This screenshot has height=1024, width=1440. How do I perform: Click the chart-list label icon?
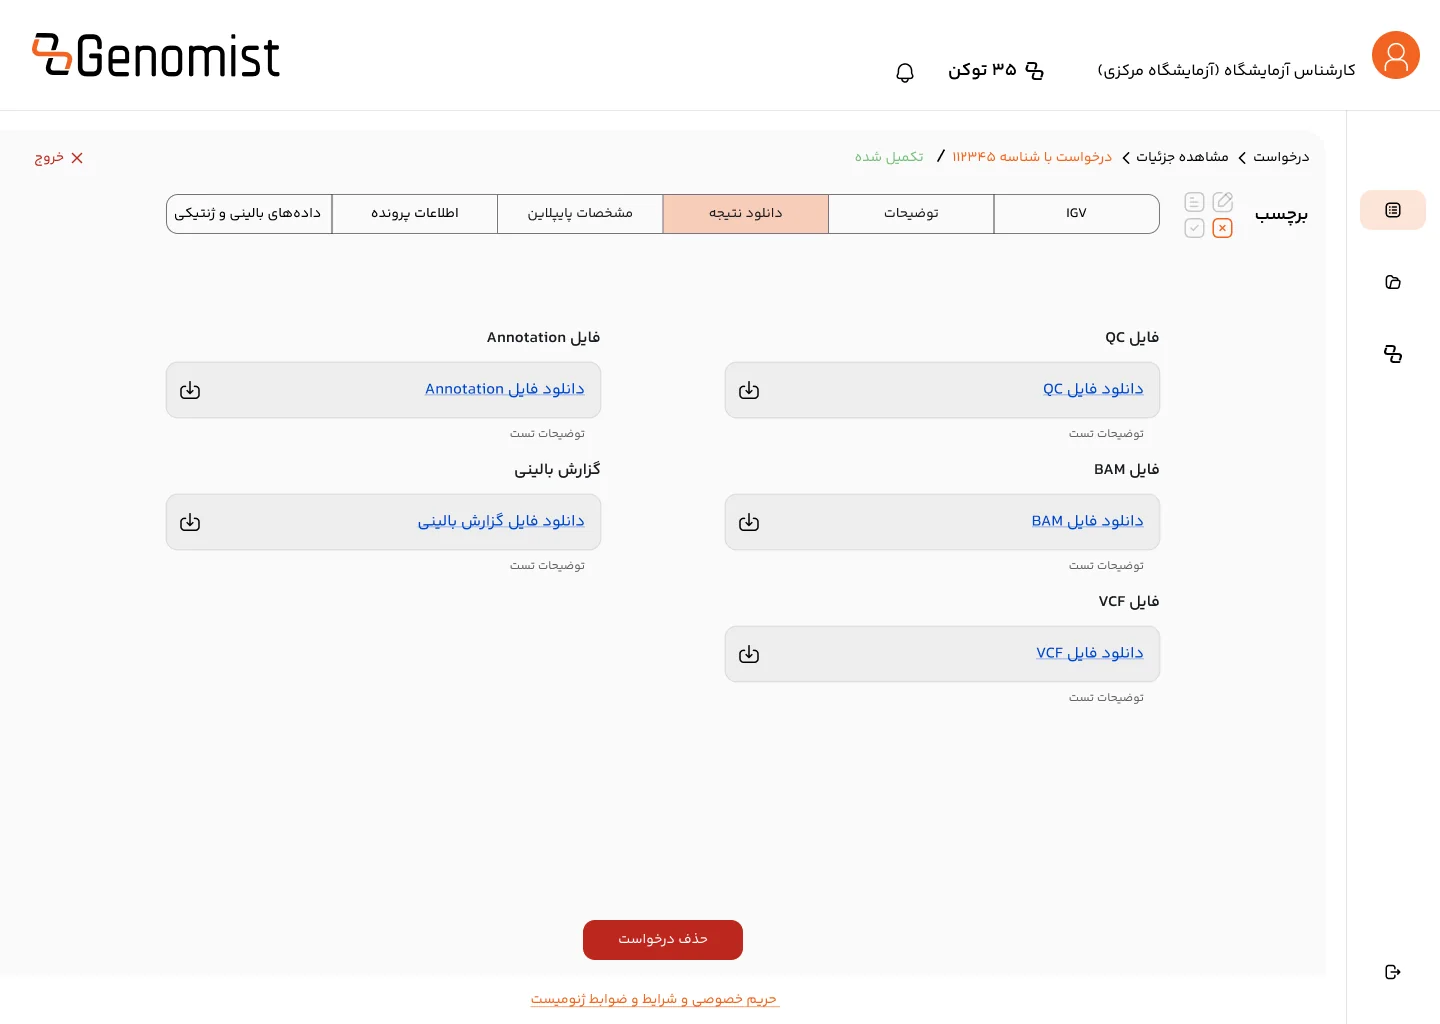(x=1194, y=202)
